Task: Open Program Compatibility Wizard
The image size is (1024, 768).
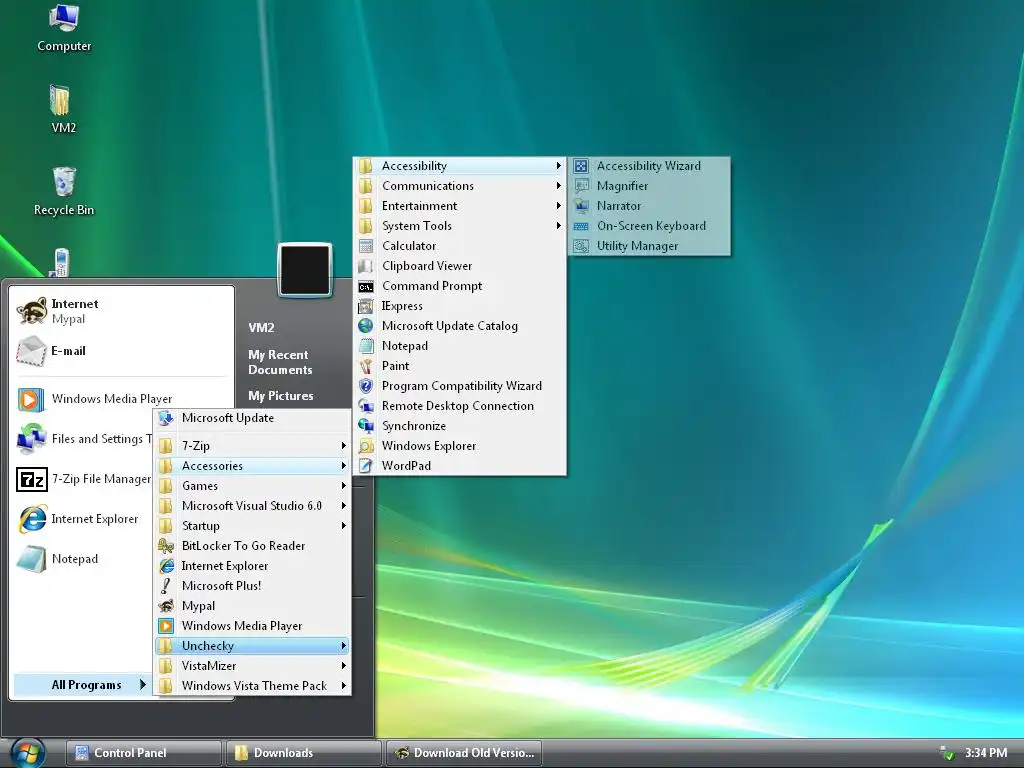Action: 460,386
